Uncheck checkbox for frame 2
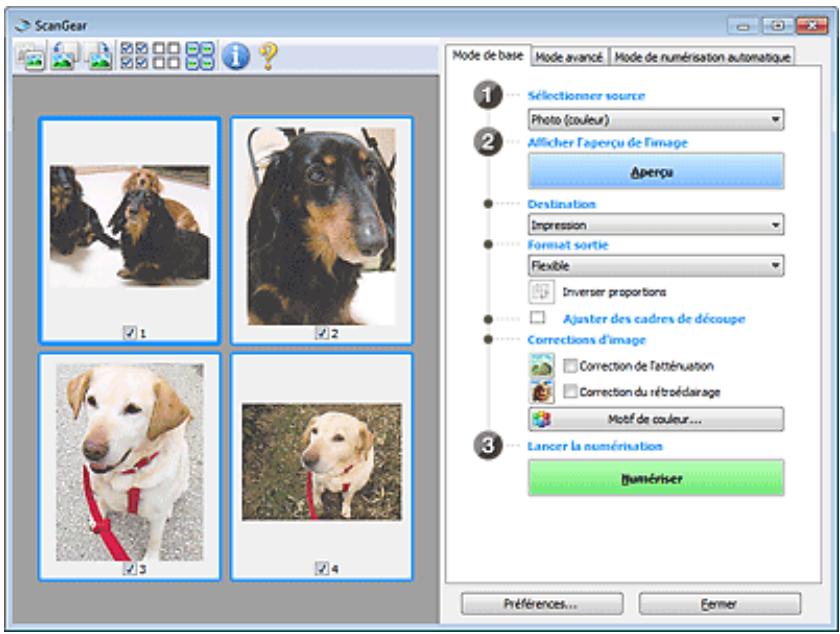Screen dimensions: 840x634 (x=321, y=333)
